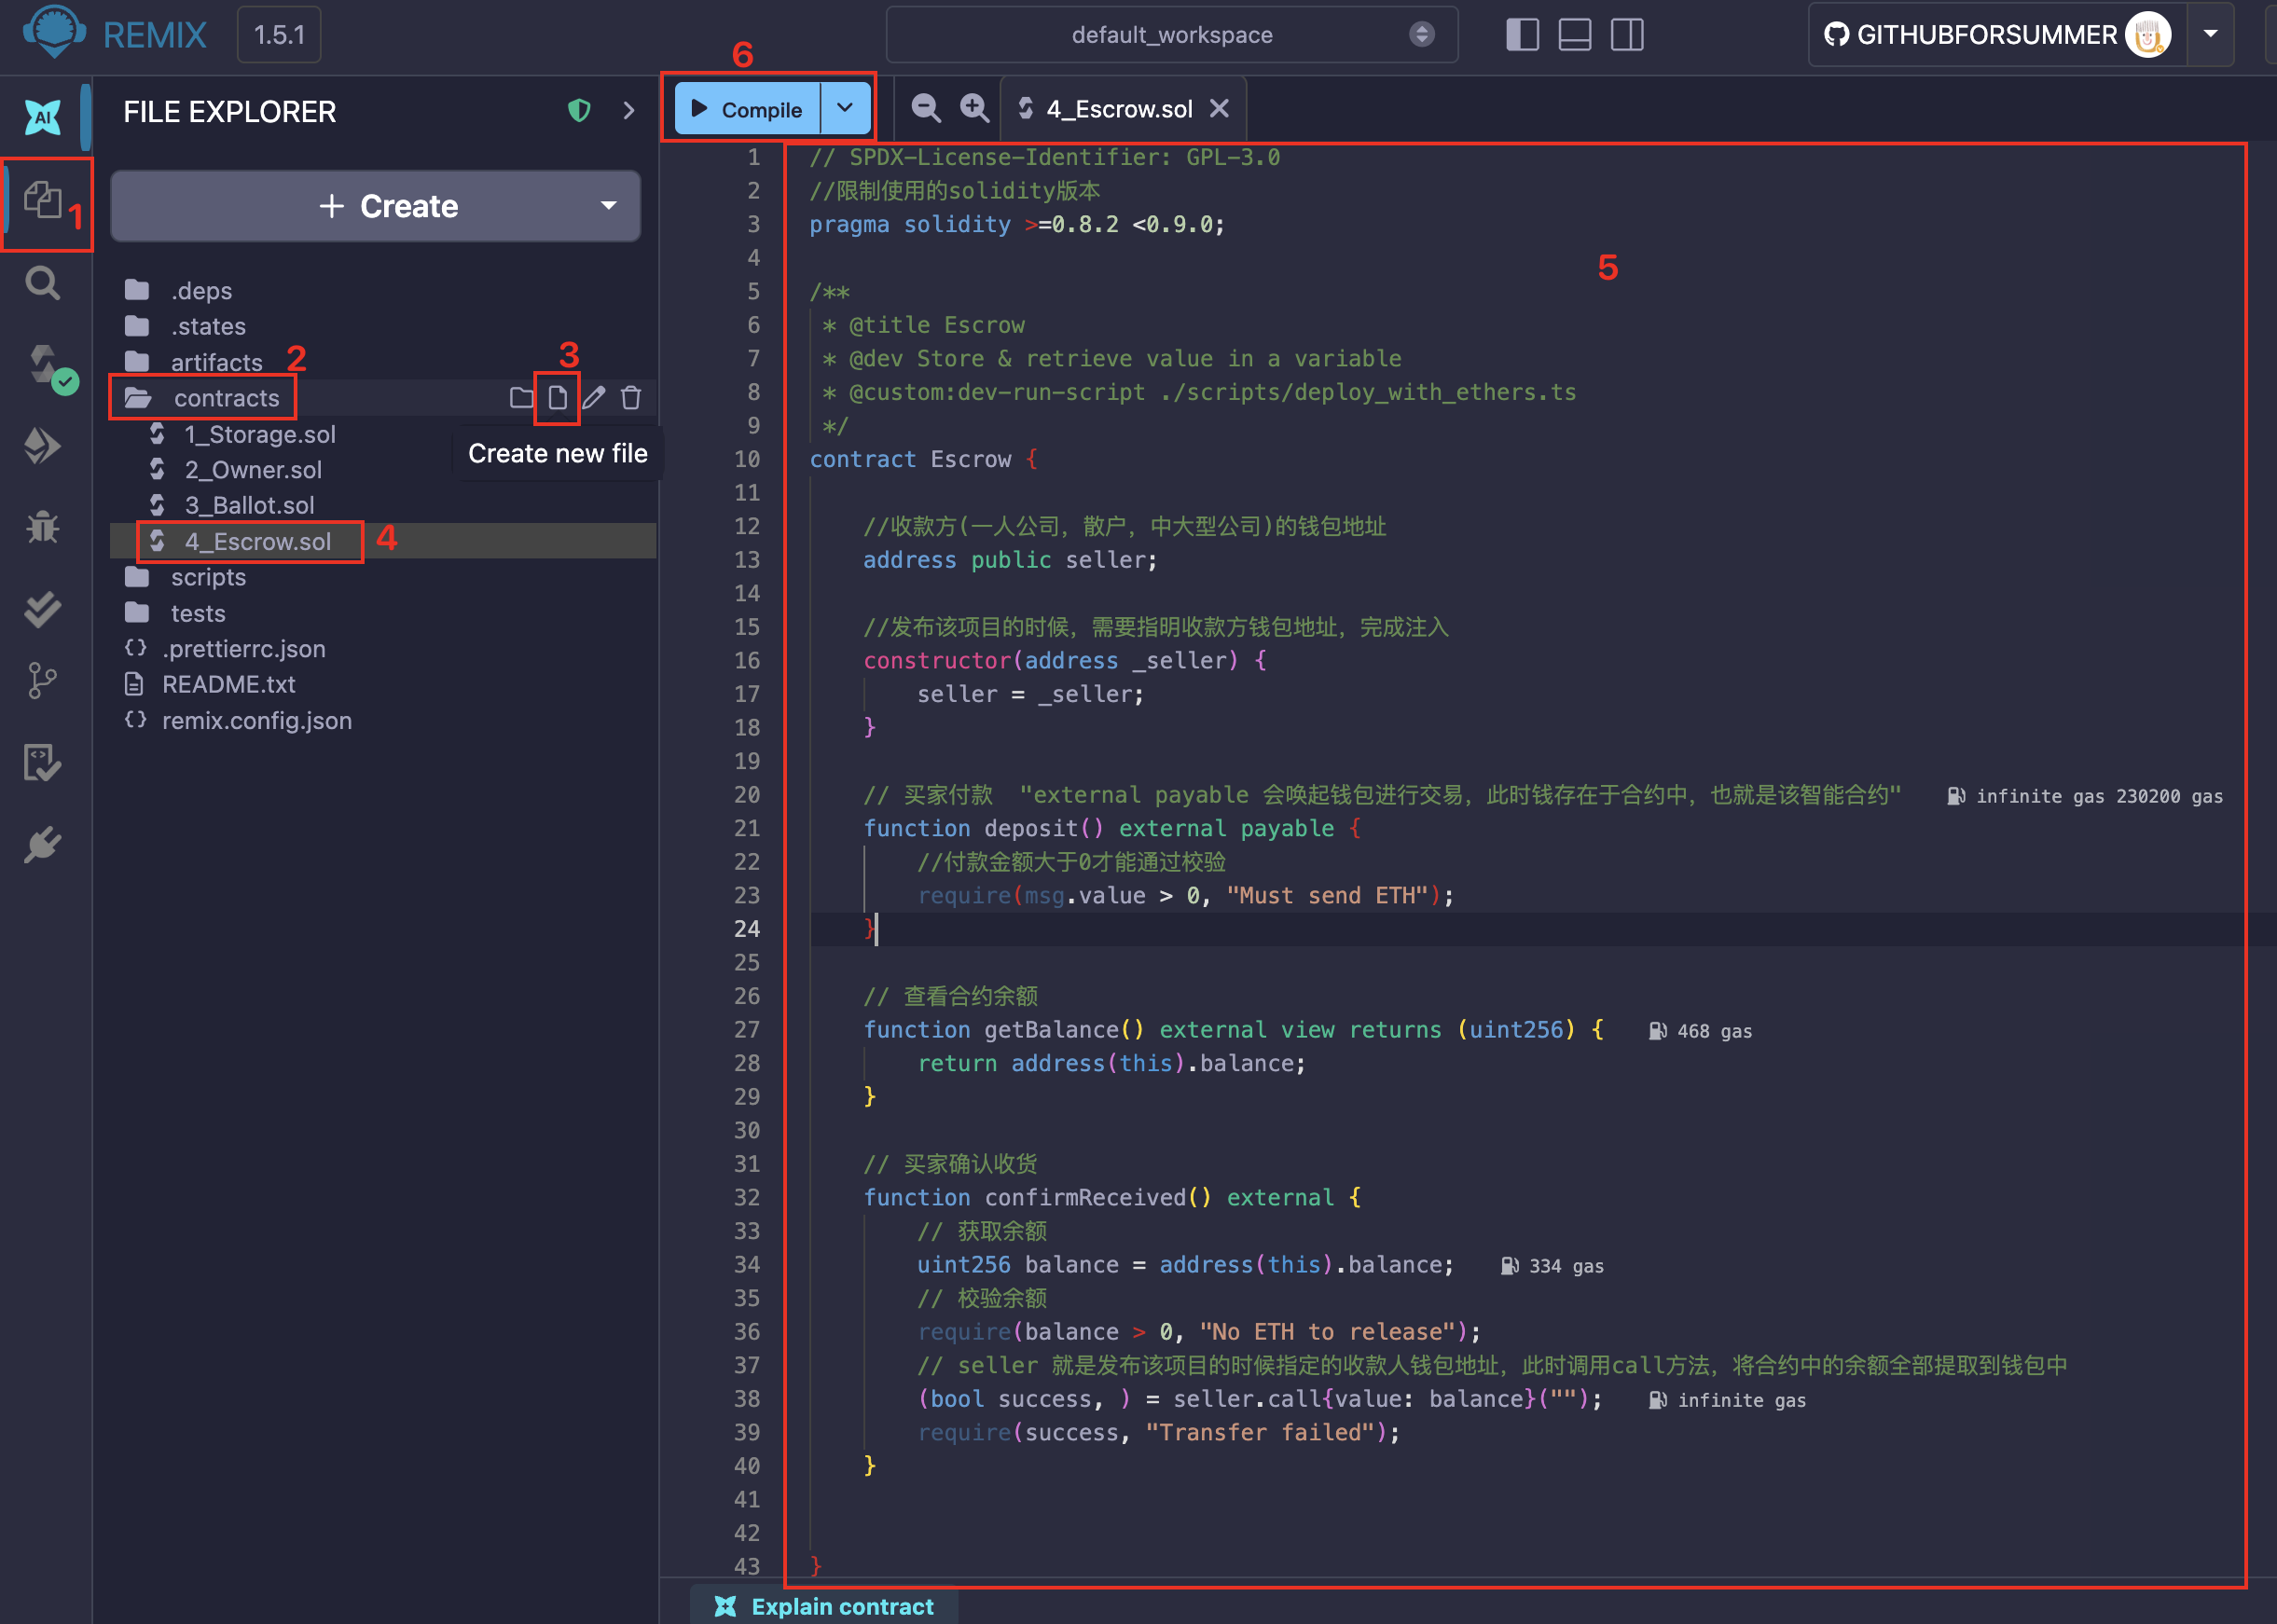Open the RemixAI assistant icon
The image size is (2277, 1624).
[42, 116]
